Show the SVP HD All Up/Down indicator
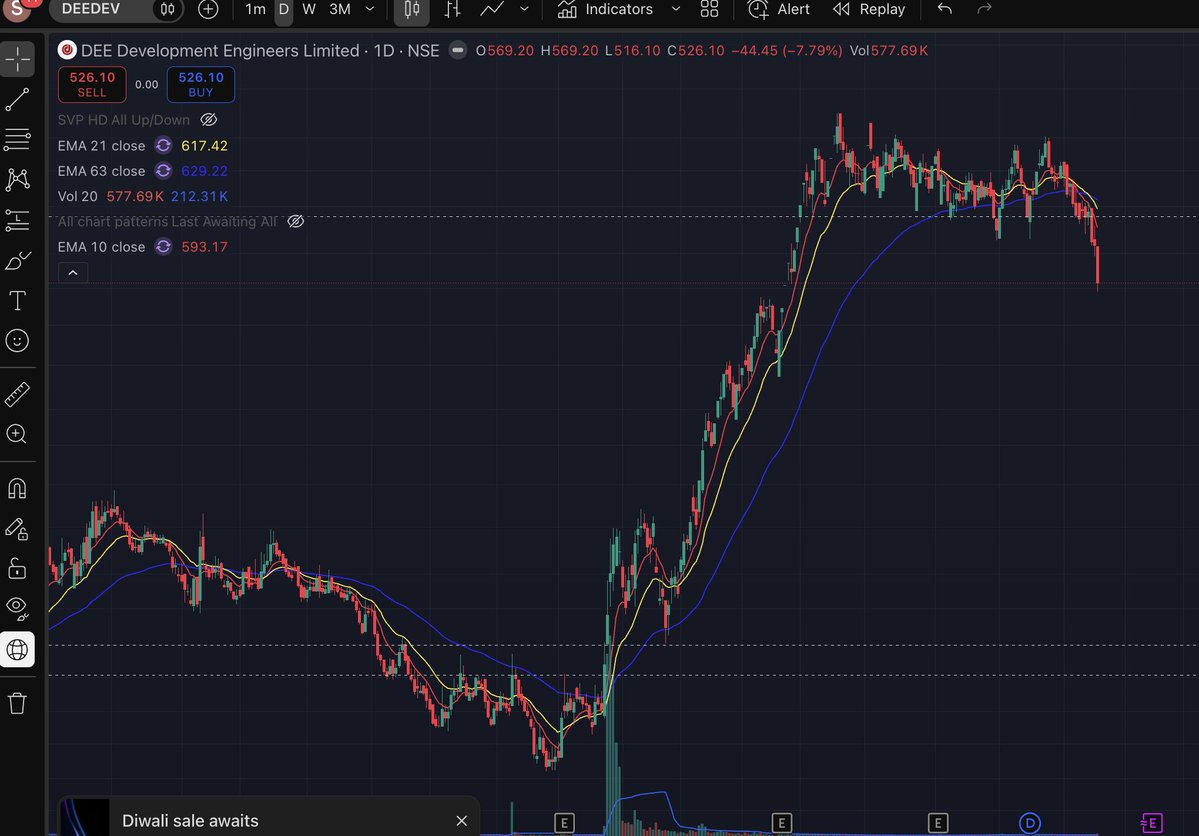 pyautogui.click(x=209, y=119)
